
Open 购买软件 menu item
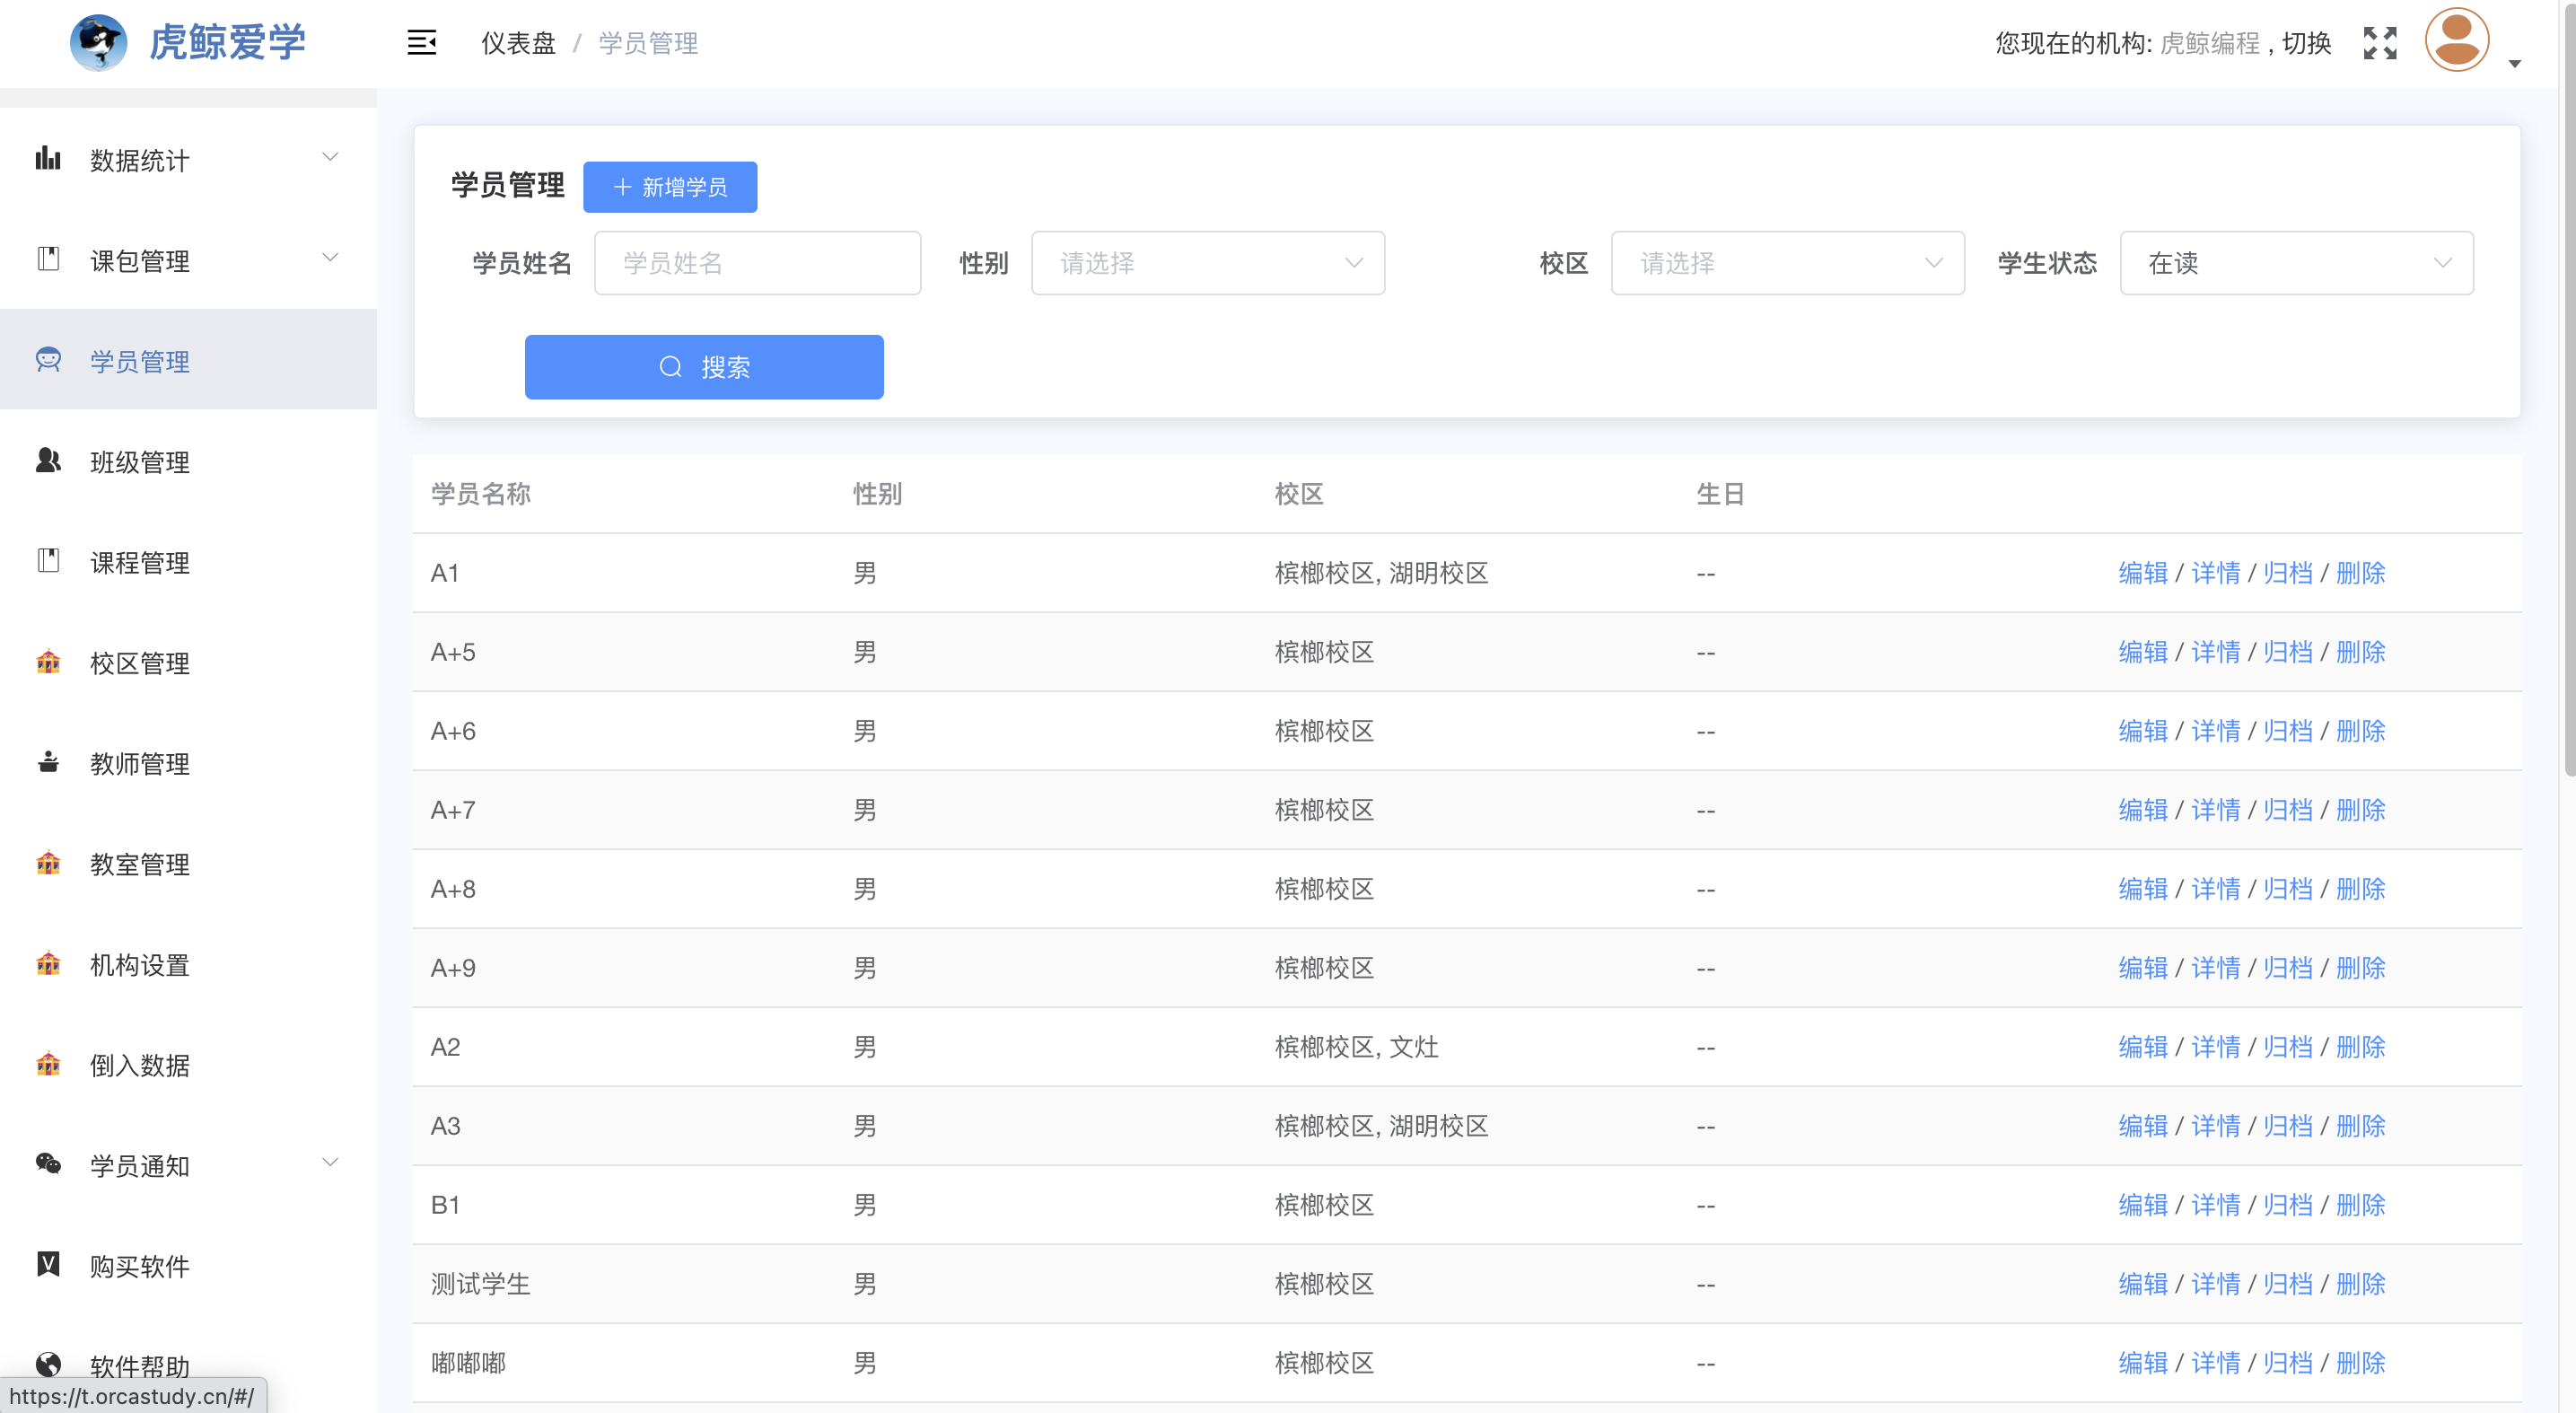tap(188, 1265)
